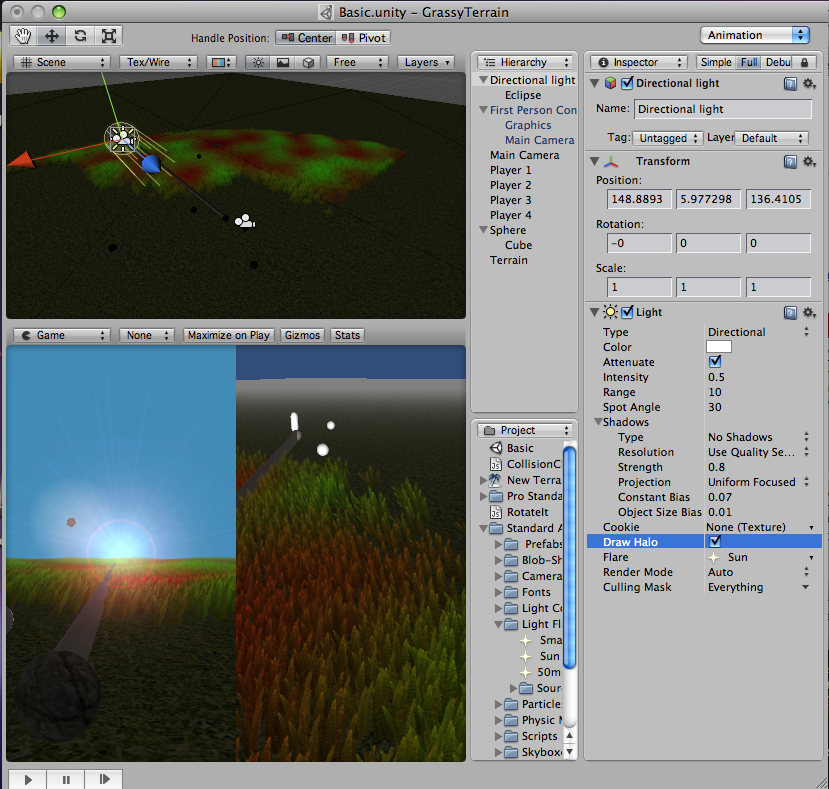Viewport: 829px width, 789px height.
Task: Select the Move tool in the toolbar
Action: click(x=52, y=35)
